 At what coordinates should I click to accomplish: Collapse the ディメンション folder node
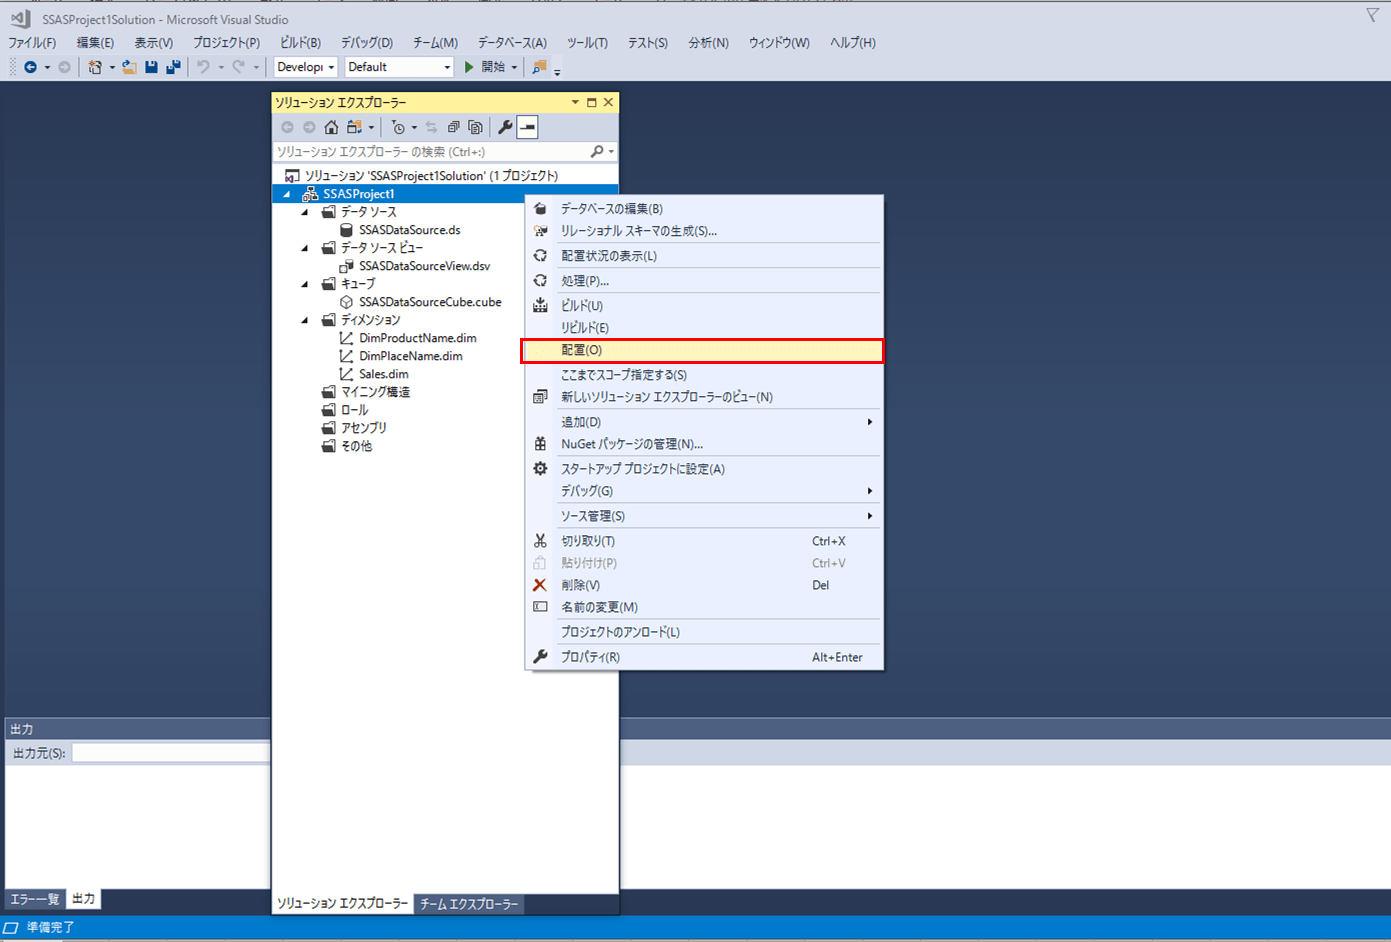305,320
